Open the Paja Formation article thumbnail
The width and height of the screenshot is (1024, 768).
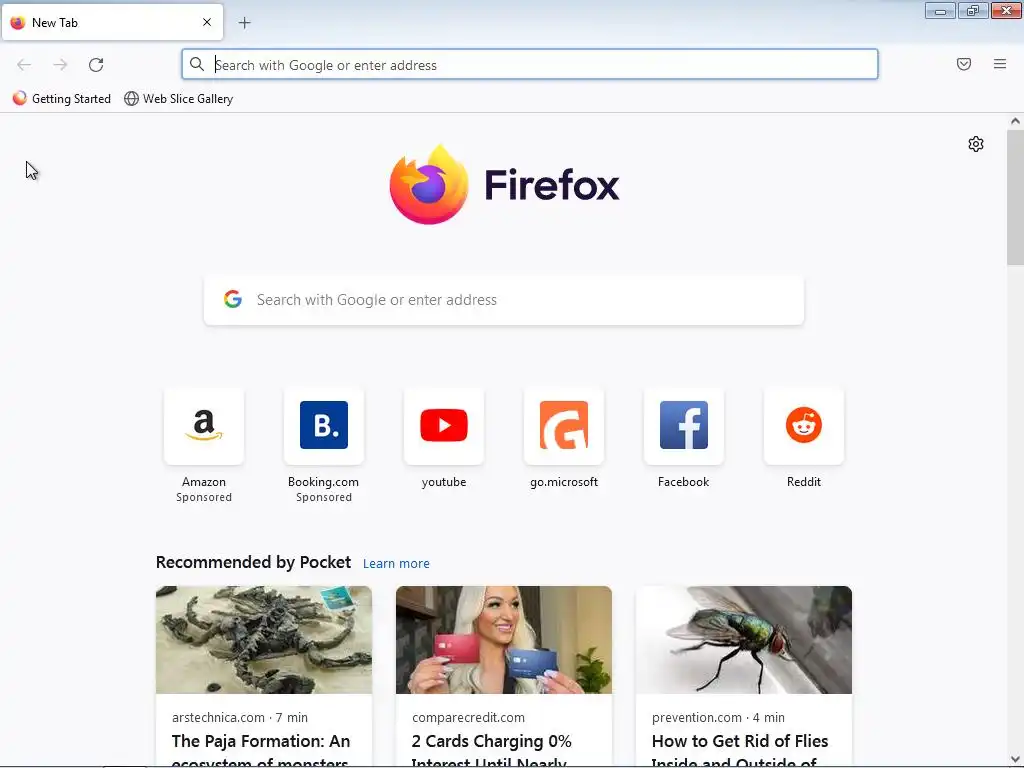tap(264, 640)
